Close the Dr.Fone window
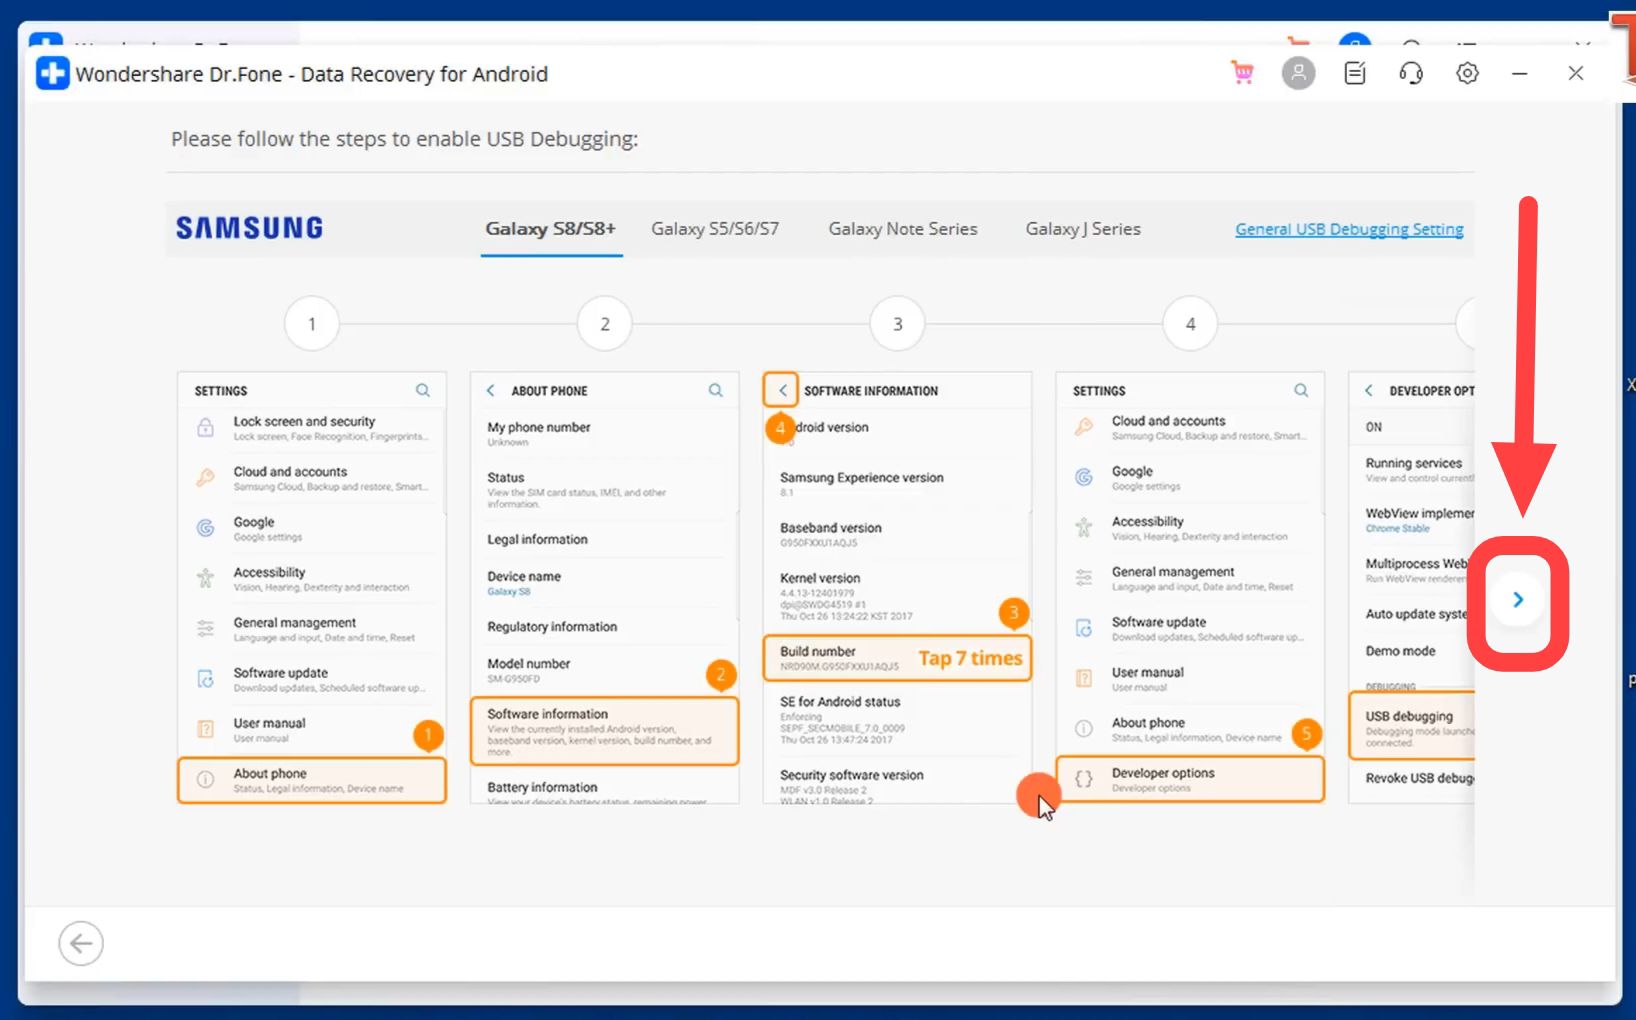The height and width of the screenshot is (1020, 1636). point(1576,73)
